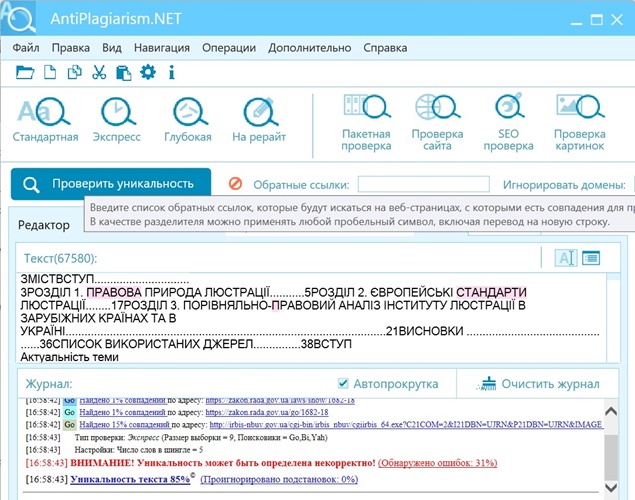The image size is (635, 500).
Task: Open Проверка картинок tool
Action: (x=580, y=123)
